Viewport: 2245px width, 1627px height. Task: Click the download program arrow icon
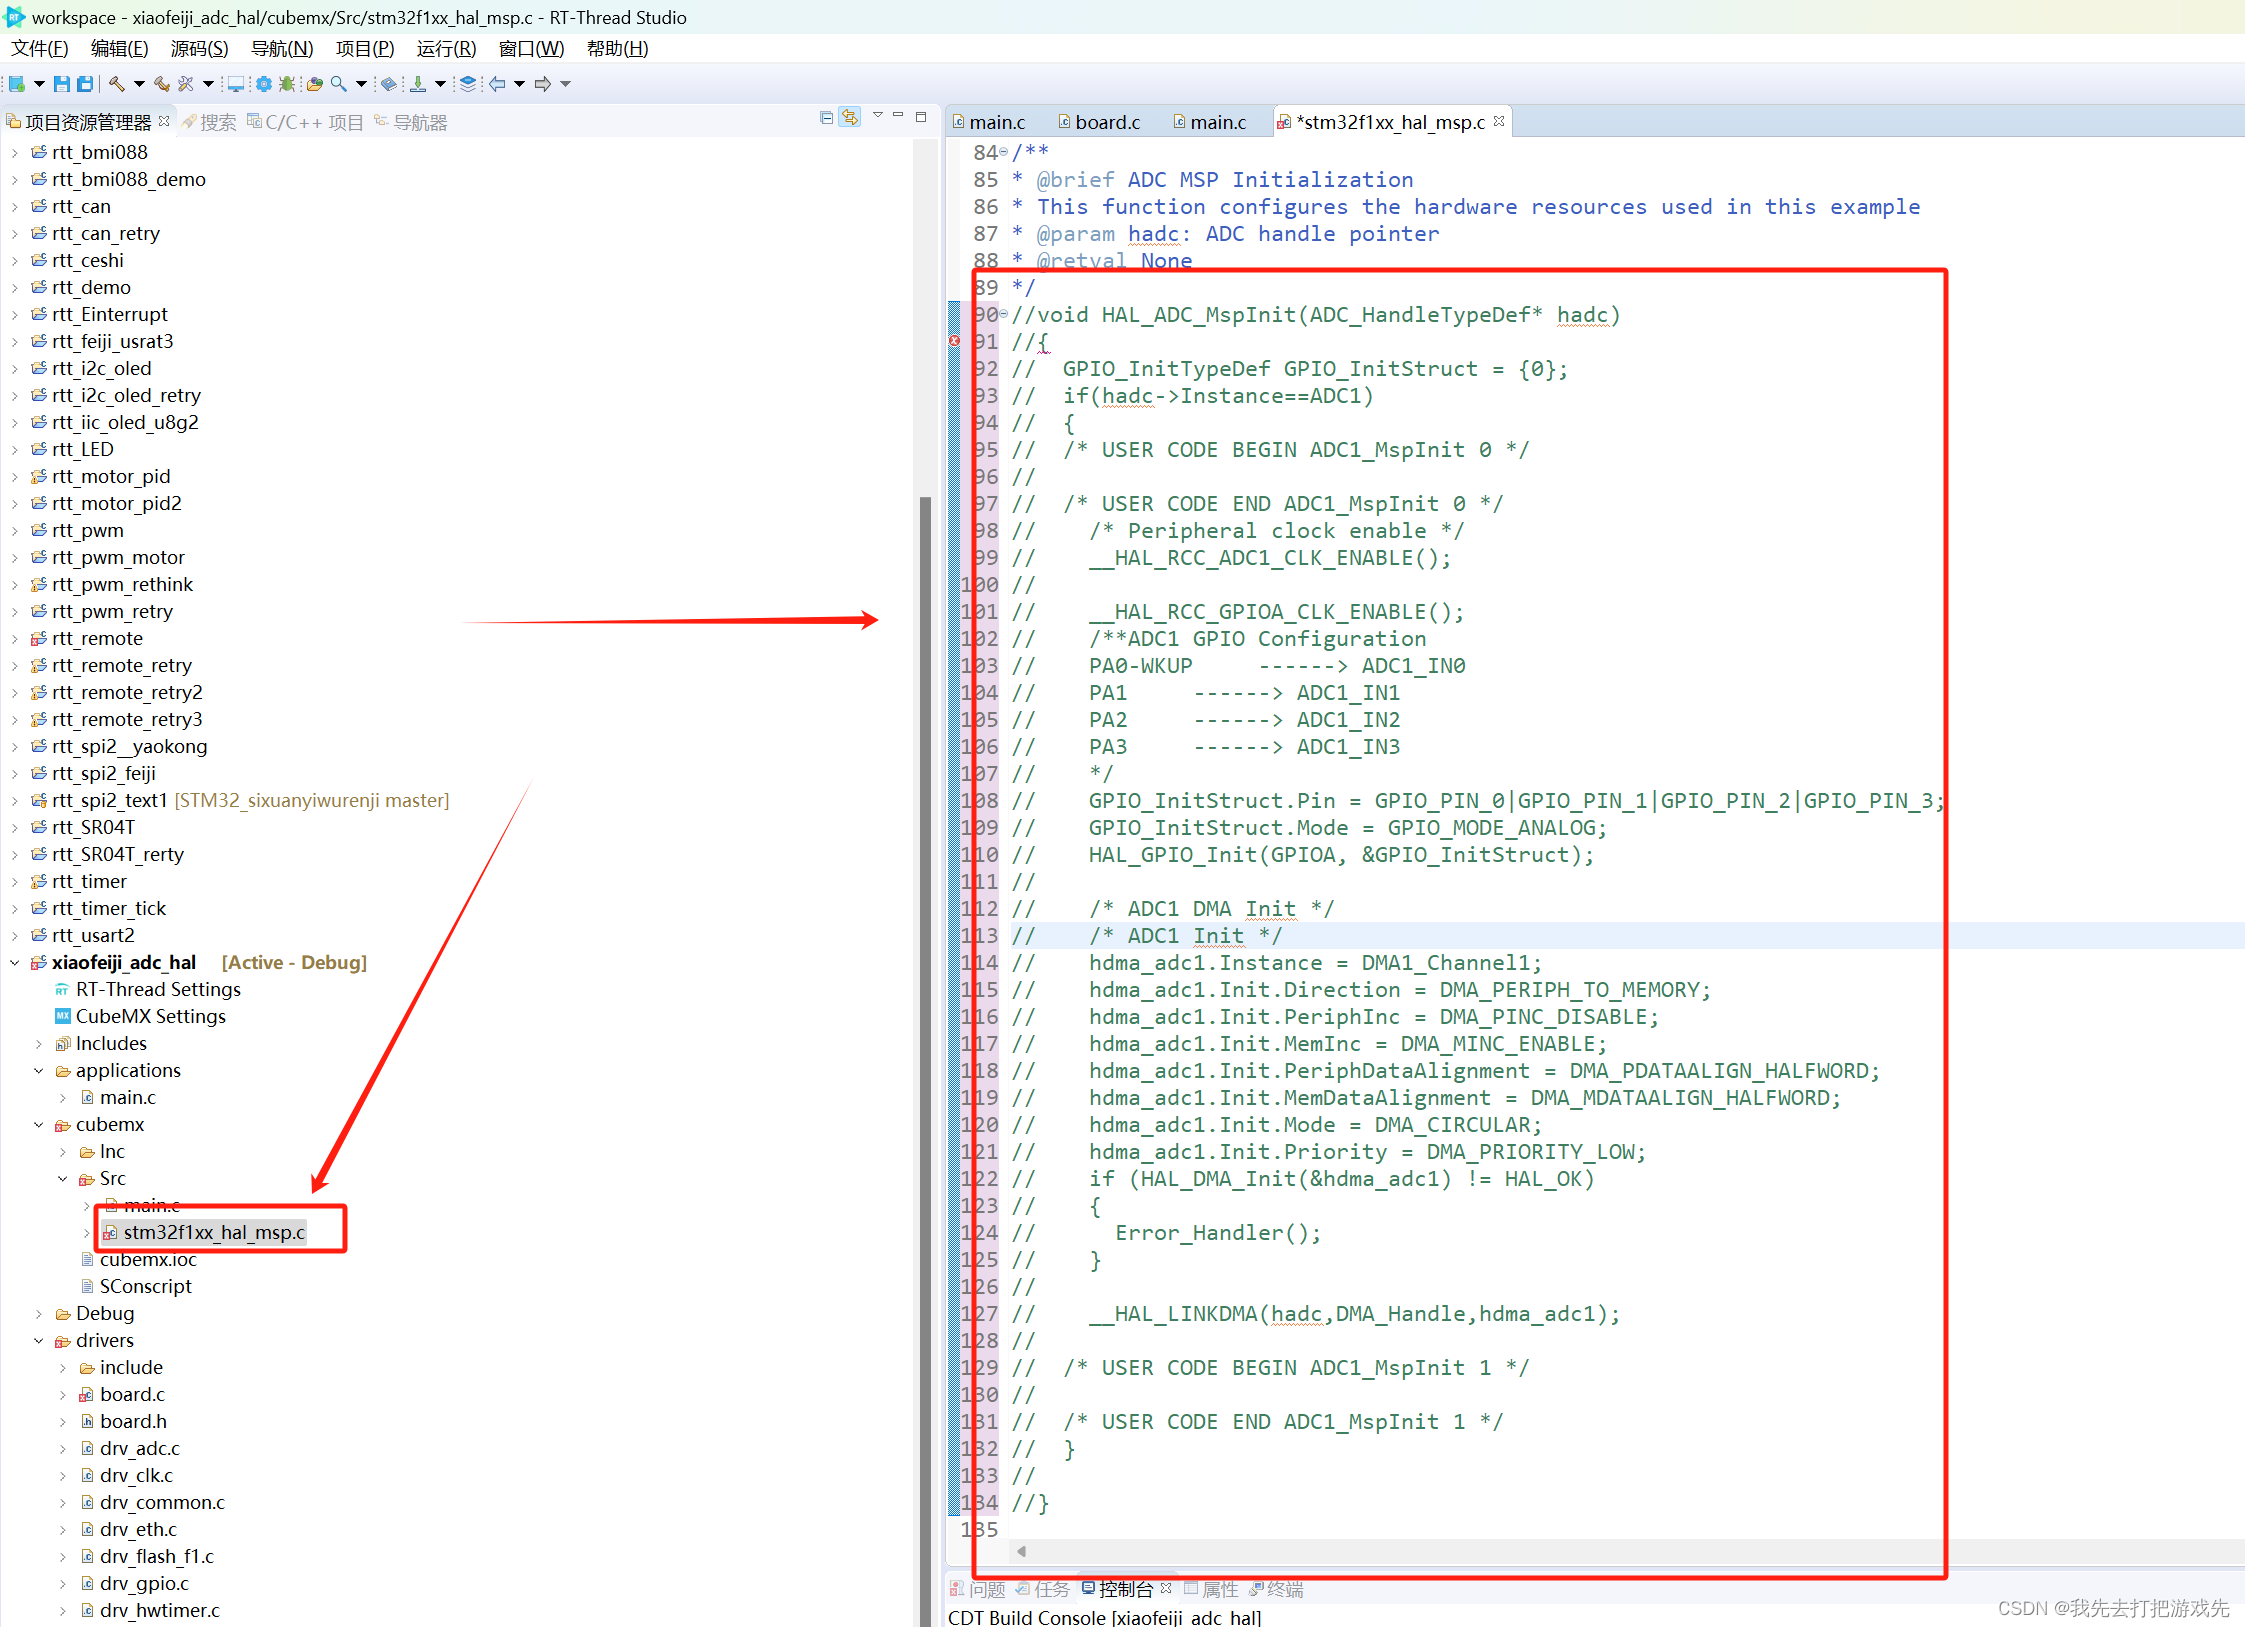tap(418, 84)
